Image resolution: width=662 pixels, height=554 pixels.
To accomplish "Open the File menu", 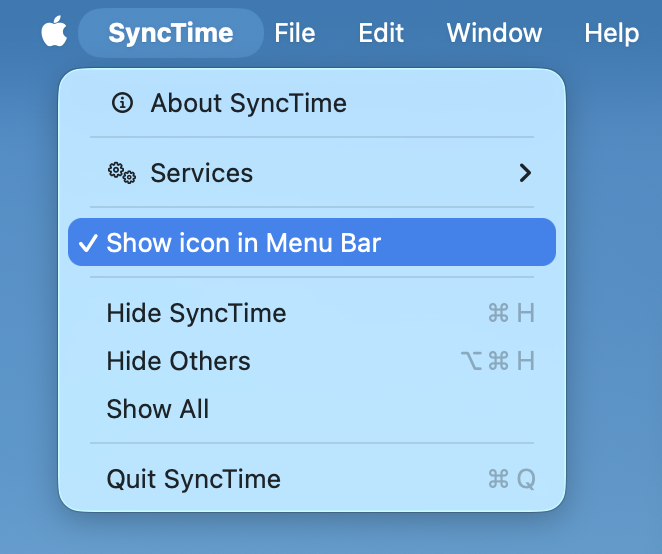I will point(295,33).
